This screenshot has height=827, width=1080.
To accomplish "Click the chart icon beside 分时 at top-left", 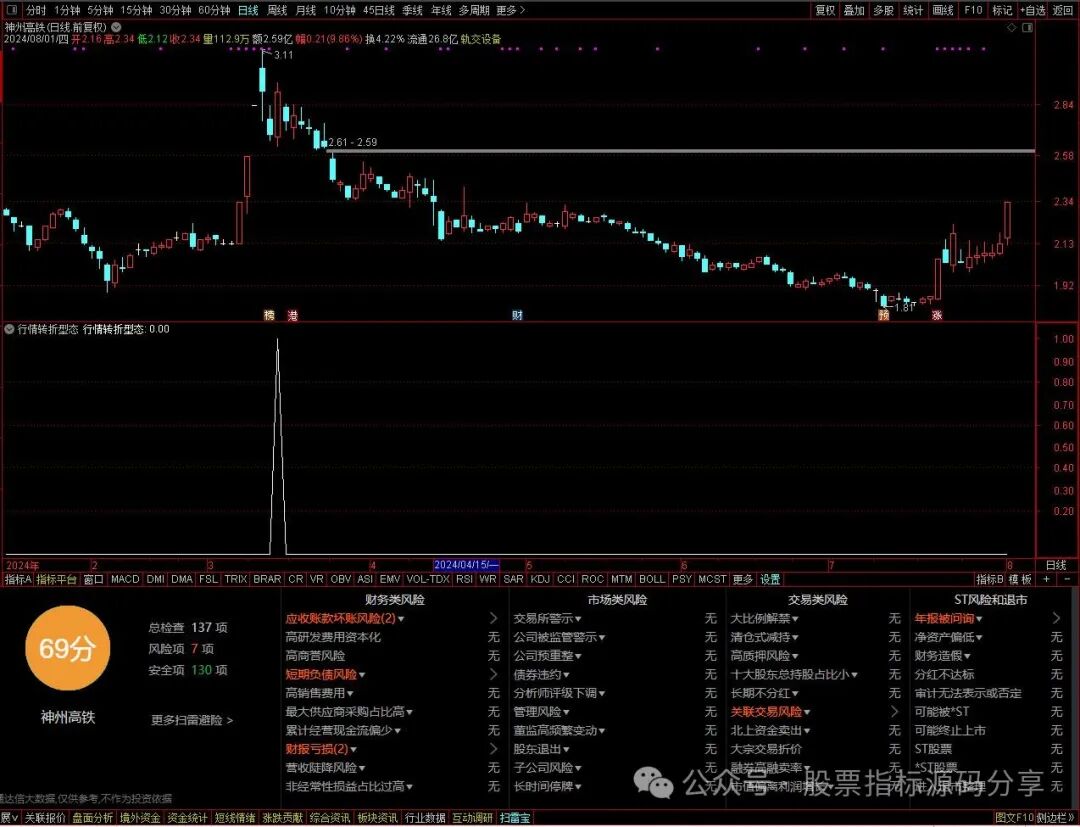I will pyautogui.click(x=13, y=10).
